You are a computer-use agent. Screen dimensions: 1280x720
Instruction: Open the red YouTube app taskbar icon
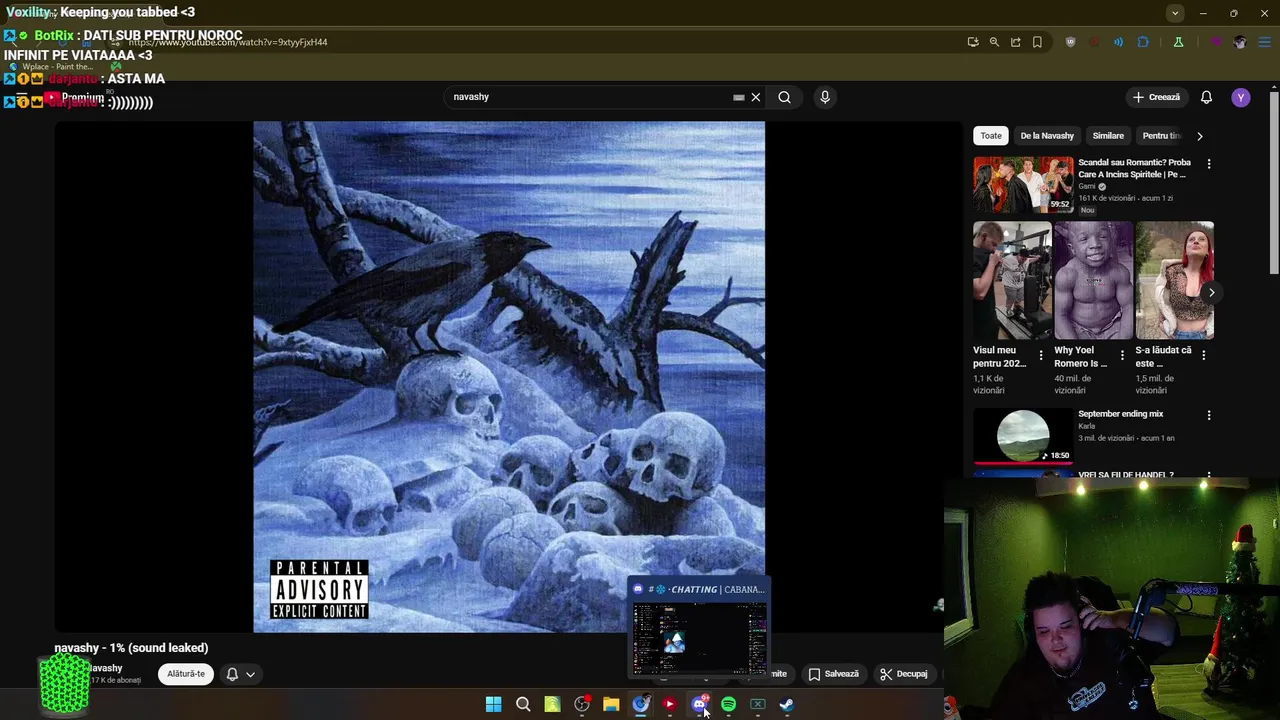(669, 704)
